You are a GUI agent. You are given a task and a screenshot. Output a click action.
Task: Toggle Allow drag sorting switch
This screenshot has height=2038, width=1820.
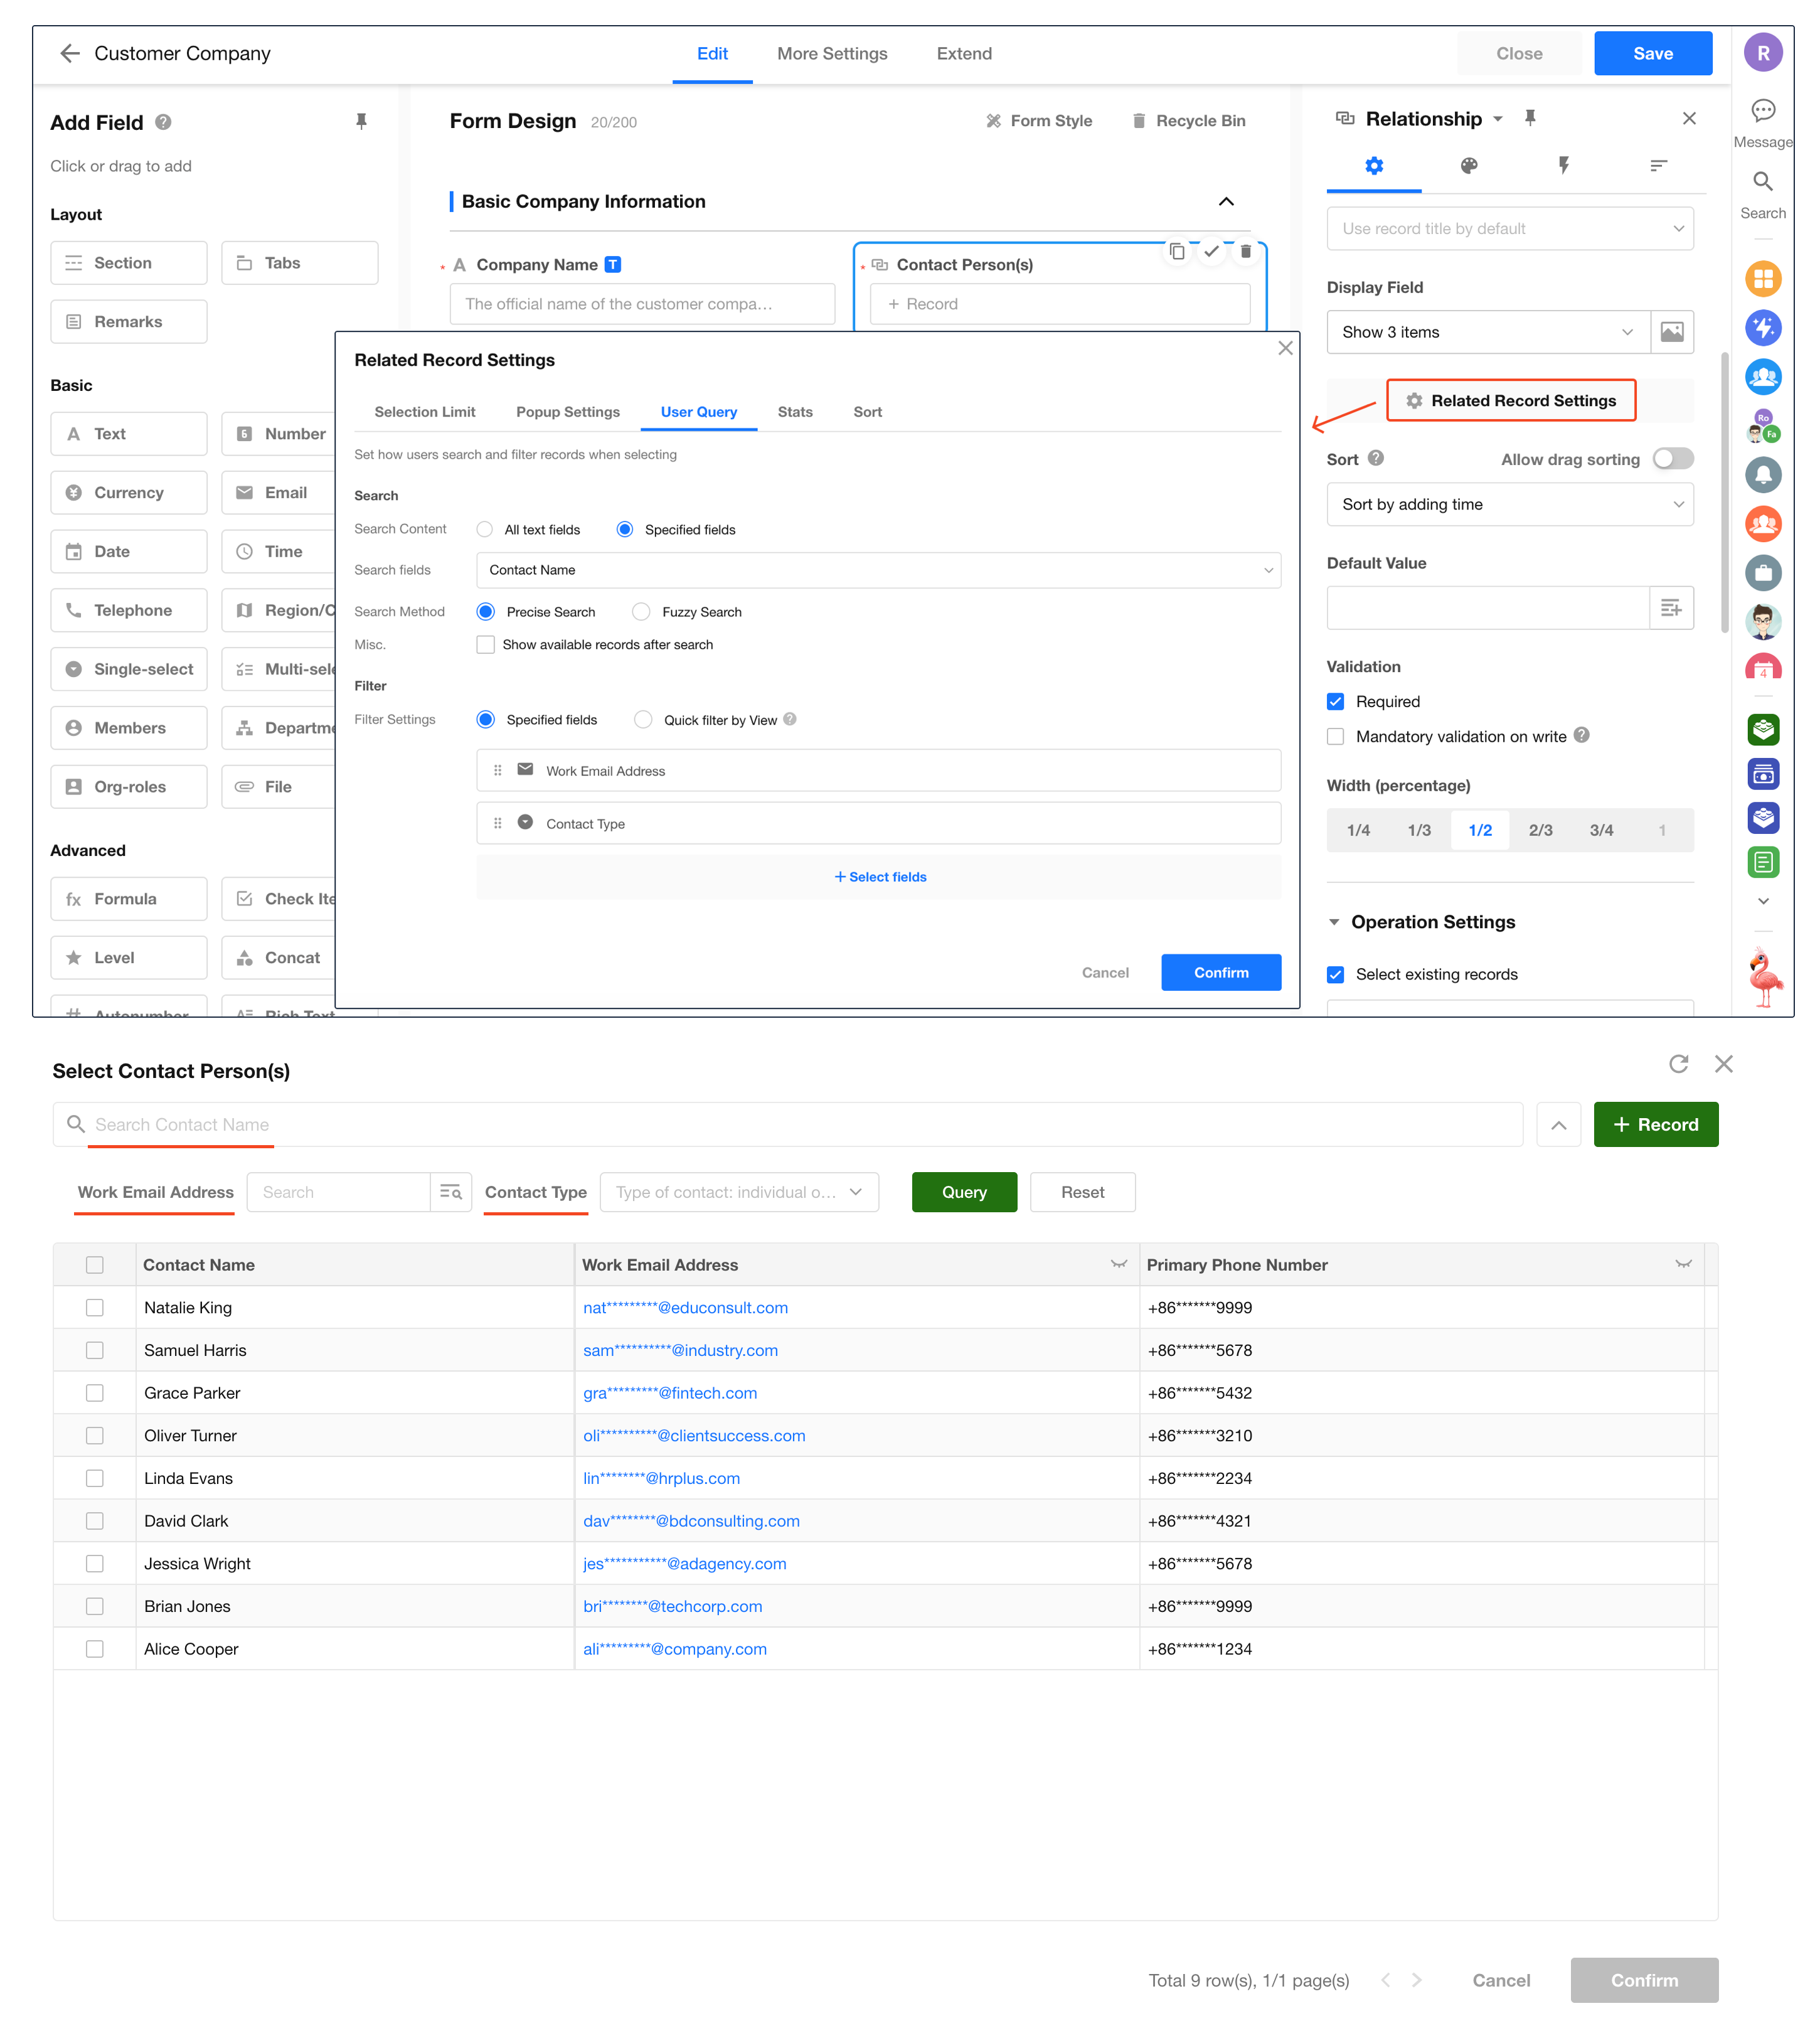pyautogui.click(x=1672, y=459)
